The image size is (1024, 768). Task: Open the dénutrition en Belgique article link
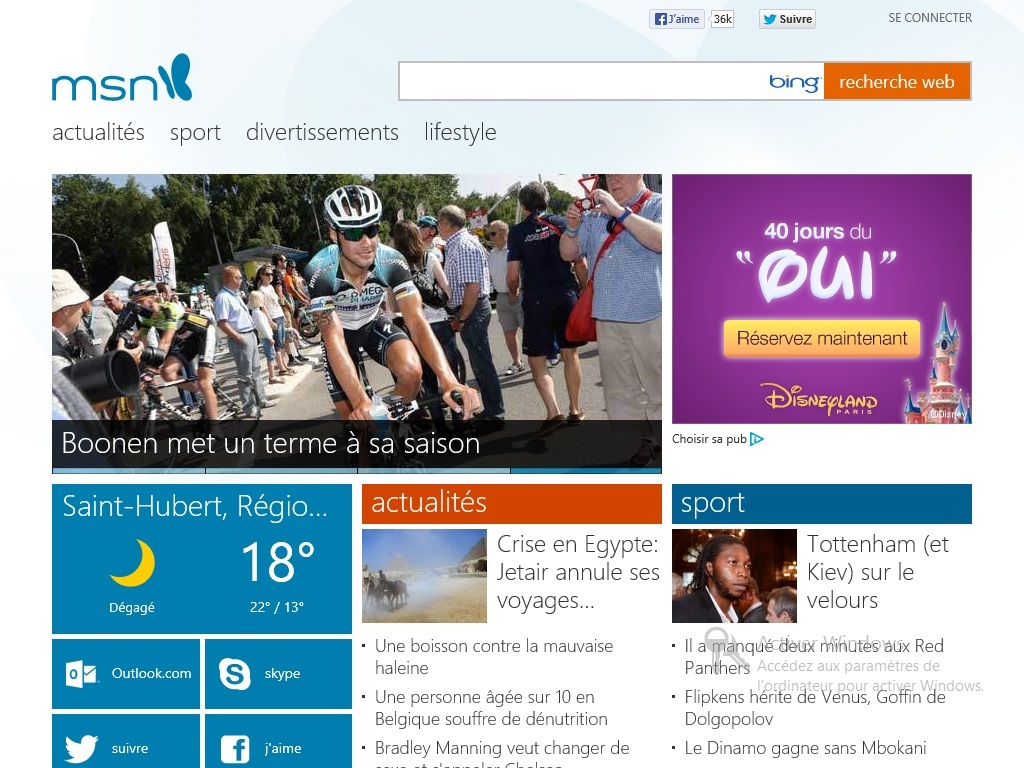(491, 708)
